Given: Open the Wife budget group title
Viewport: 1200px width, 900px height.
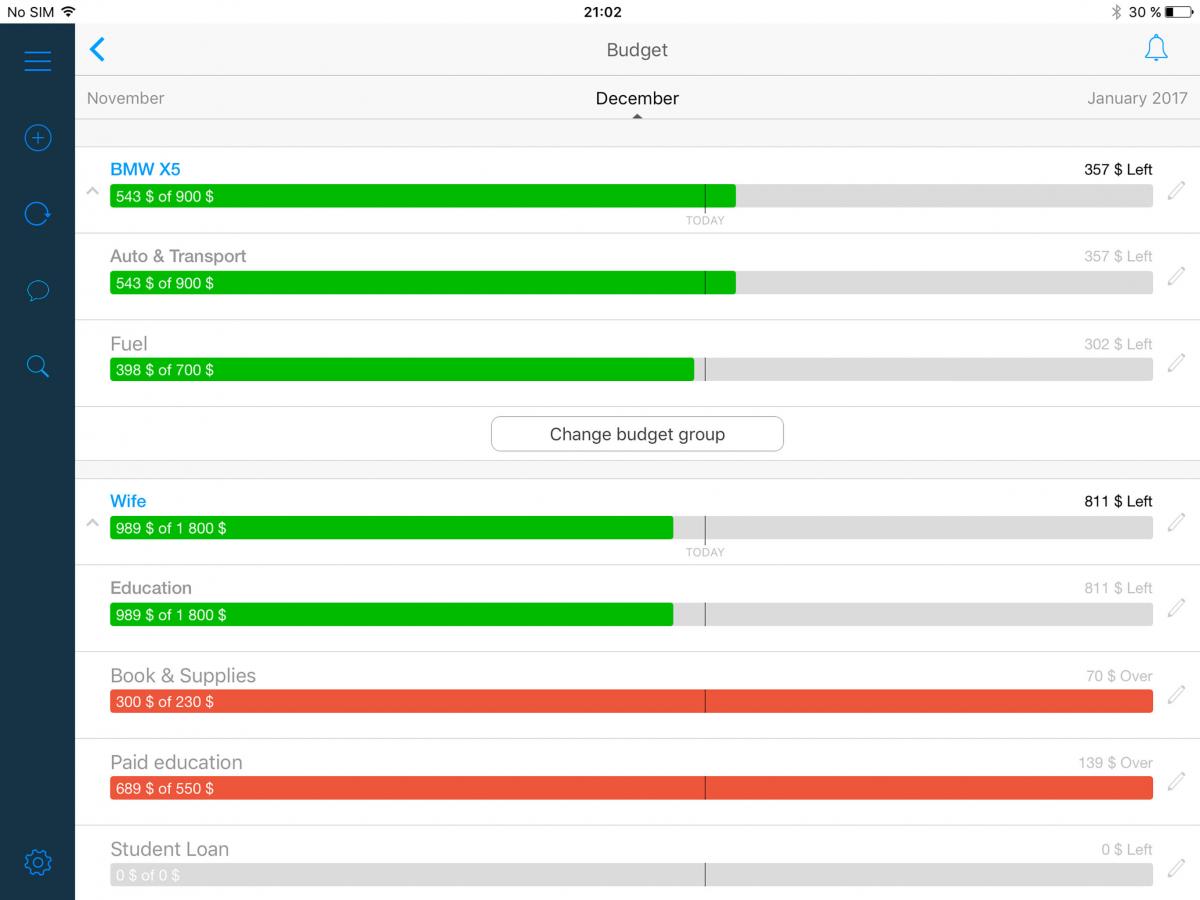Looking at the screenshot, I should (128, 501).
